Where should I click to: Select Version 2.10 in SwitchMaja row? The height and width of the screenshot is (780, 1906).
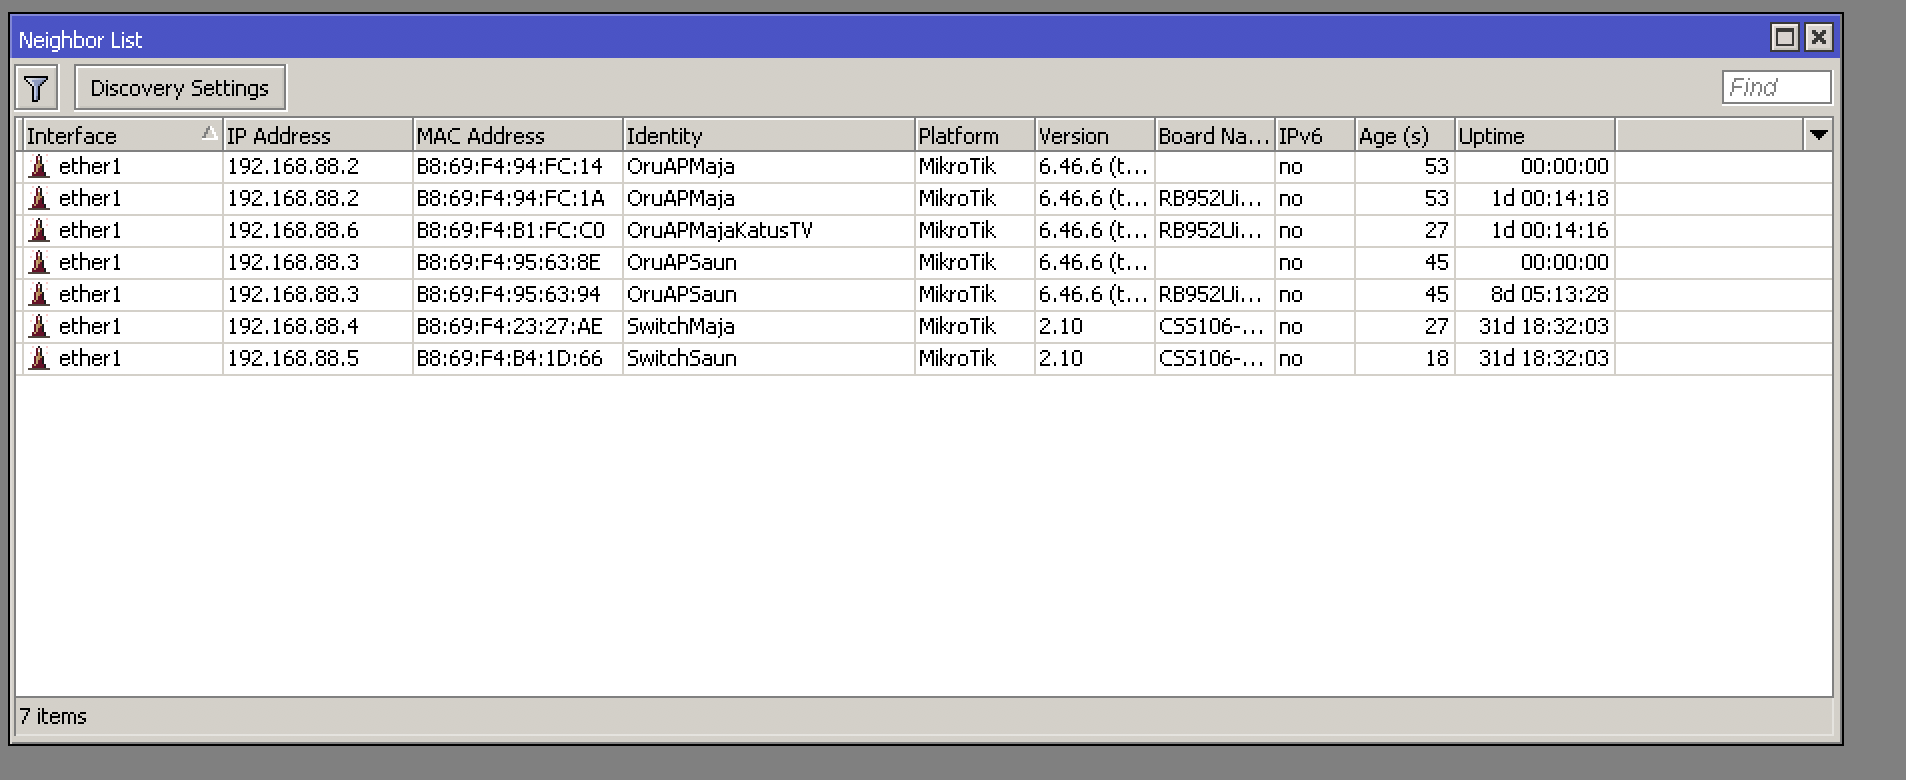point(1060,326)
